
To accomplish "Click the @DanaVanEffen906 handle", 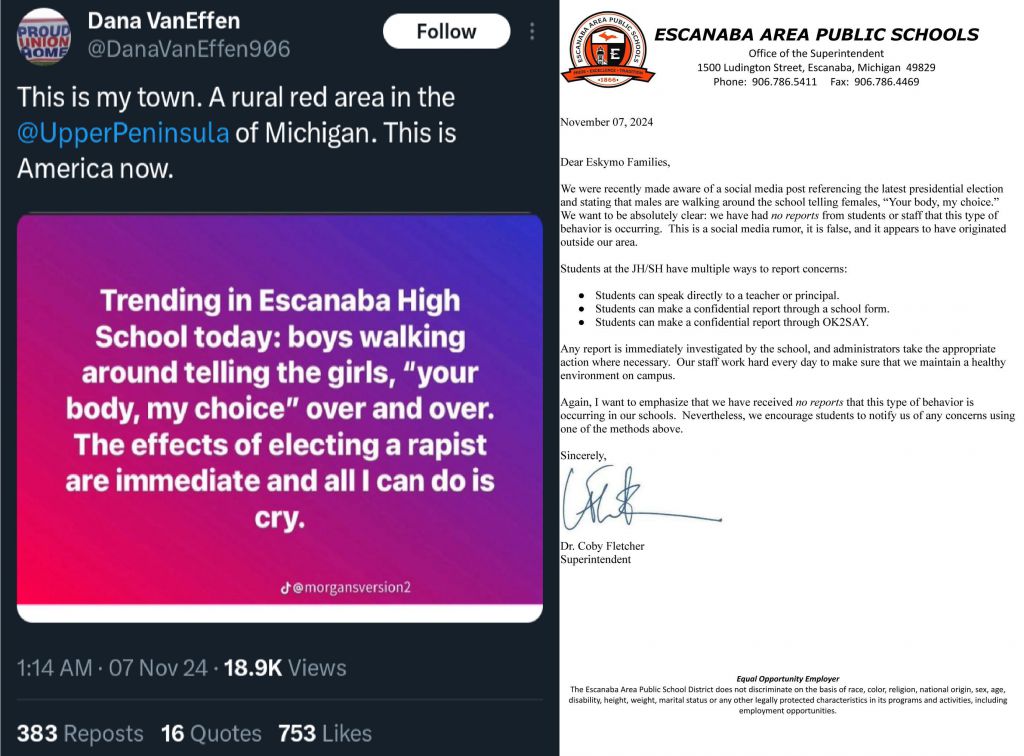I will (189, 49).
